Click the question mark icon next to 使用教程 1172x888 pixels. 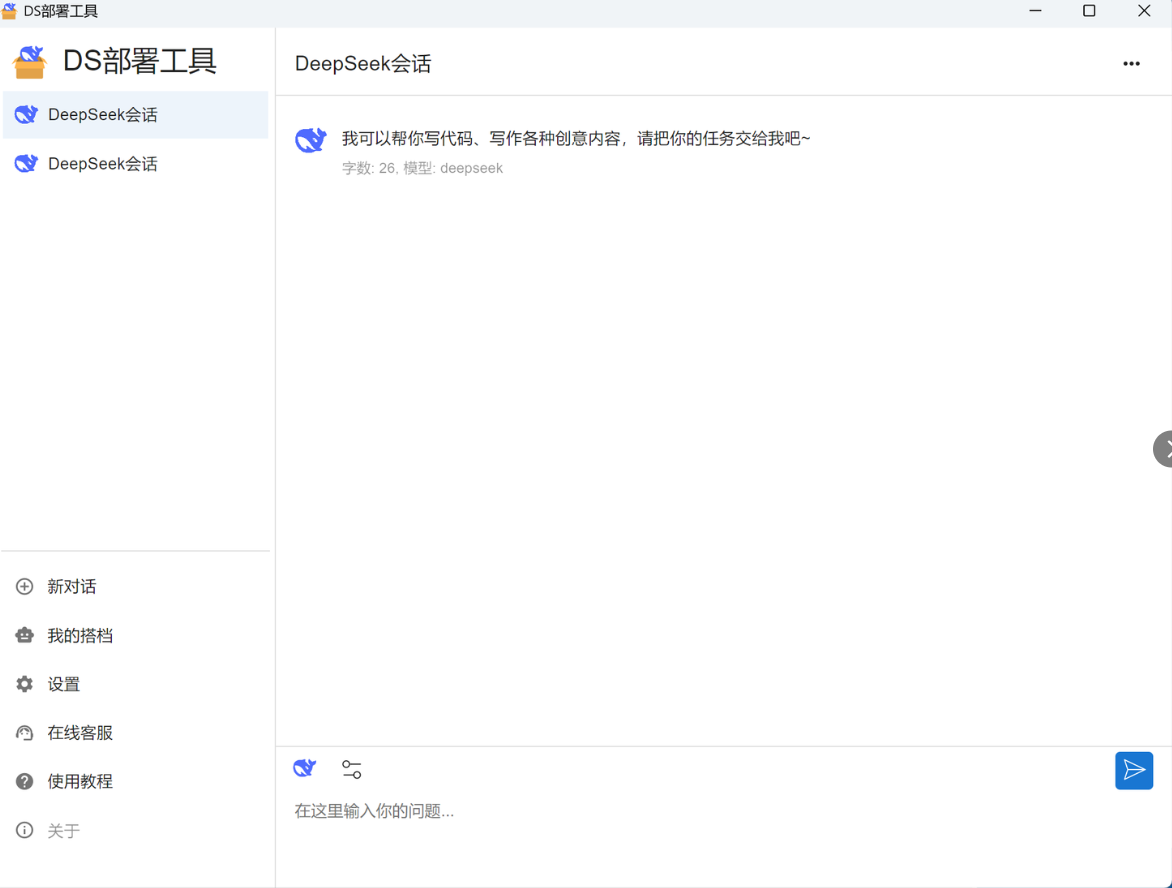25,781
